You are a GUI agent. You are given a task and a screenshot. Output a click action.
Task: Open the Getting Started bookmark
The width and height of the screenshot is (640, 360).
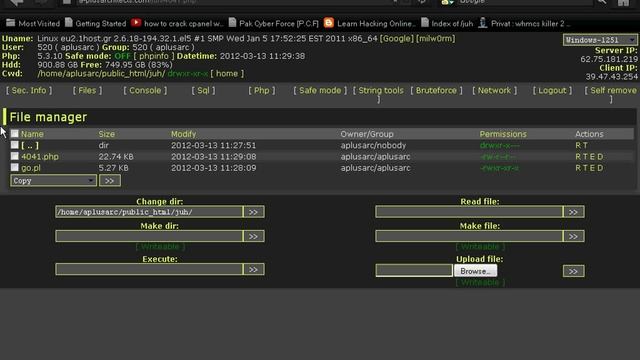tap(96, 23)
